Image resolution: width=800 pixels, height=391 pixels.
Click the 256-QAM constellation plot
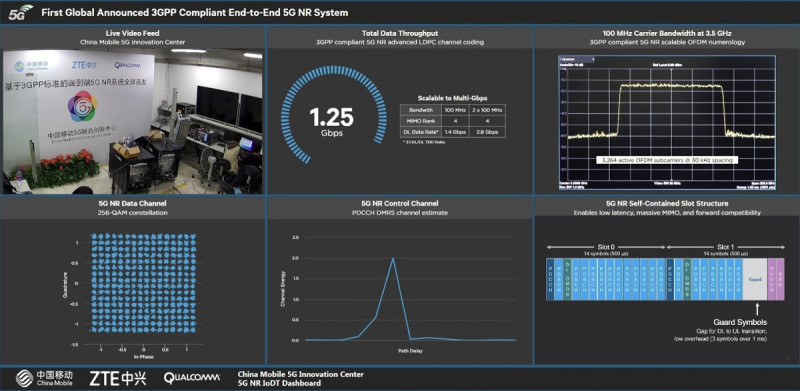(143, 283)
